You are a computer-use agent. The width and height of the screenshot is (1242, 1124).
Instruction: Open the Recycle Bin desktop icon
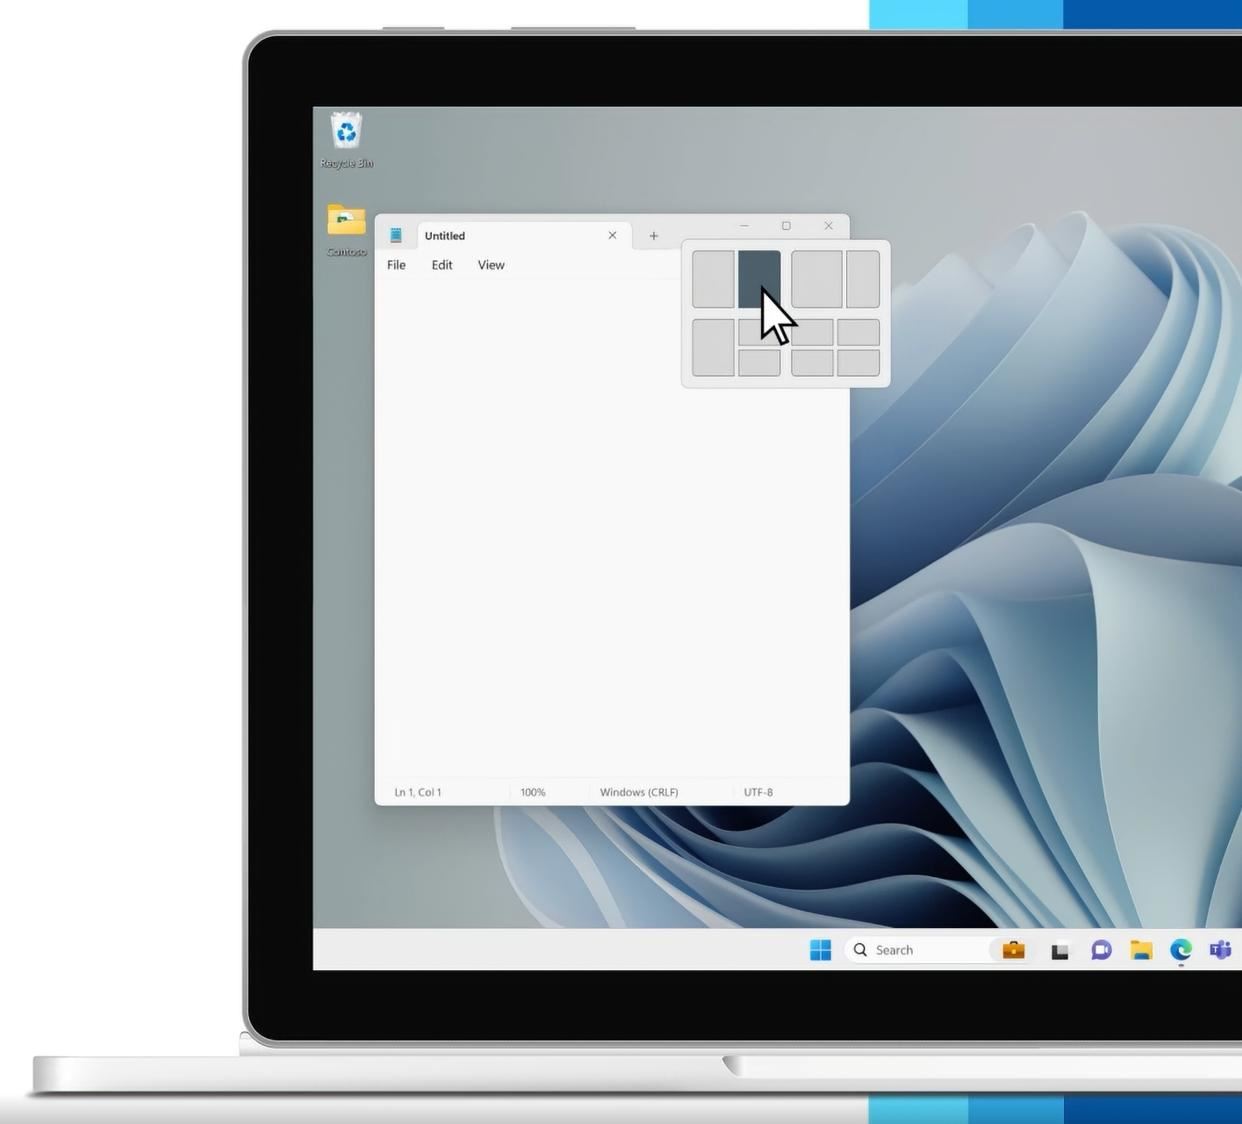point(346,133)
